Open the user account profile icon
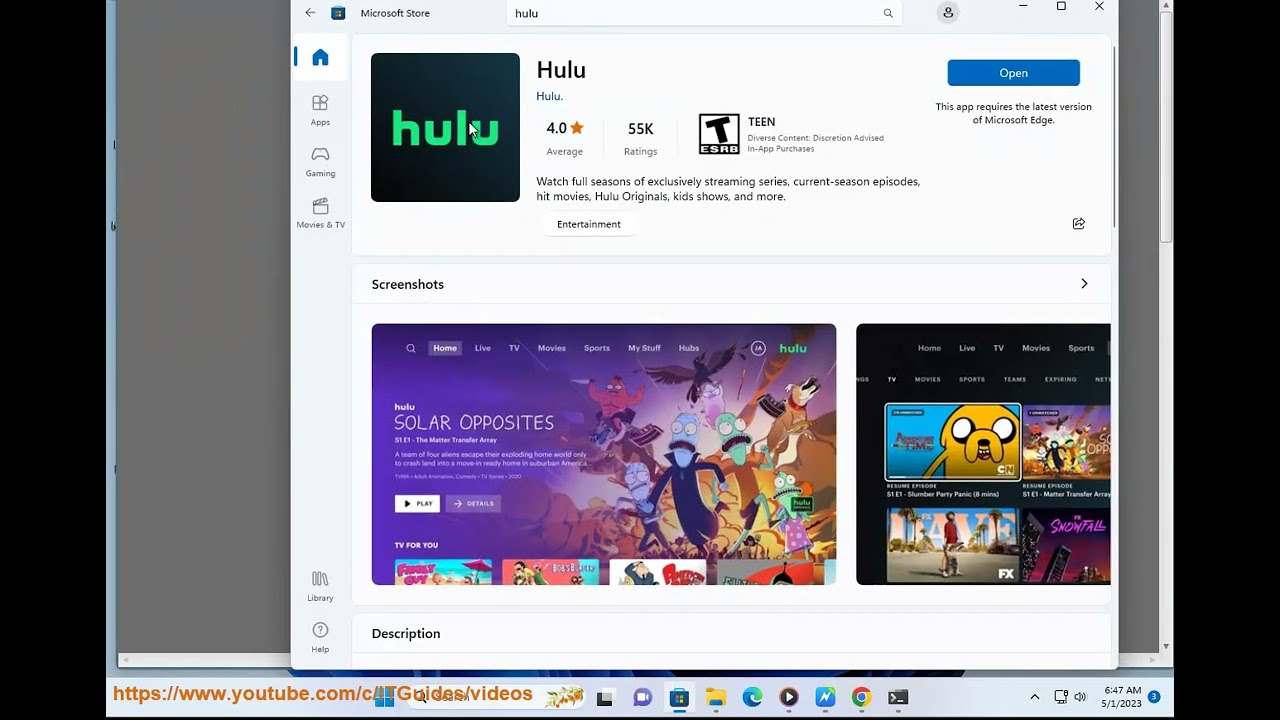Image resolution: width=1280 pixels, height=720 pixels. point(948,12)
